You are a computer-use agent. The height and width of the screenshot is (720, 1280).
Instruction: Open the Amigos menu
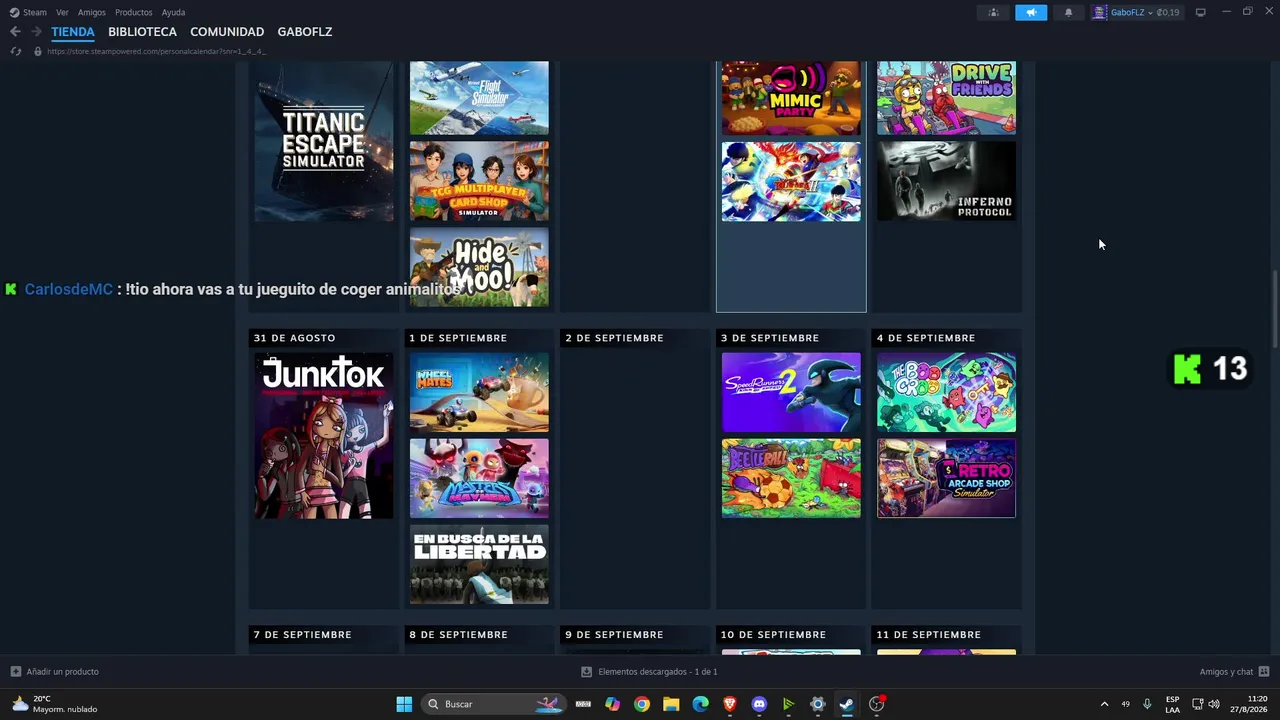click(x=92, y=13)
